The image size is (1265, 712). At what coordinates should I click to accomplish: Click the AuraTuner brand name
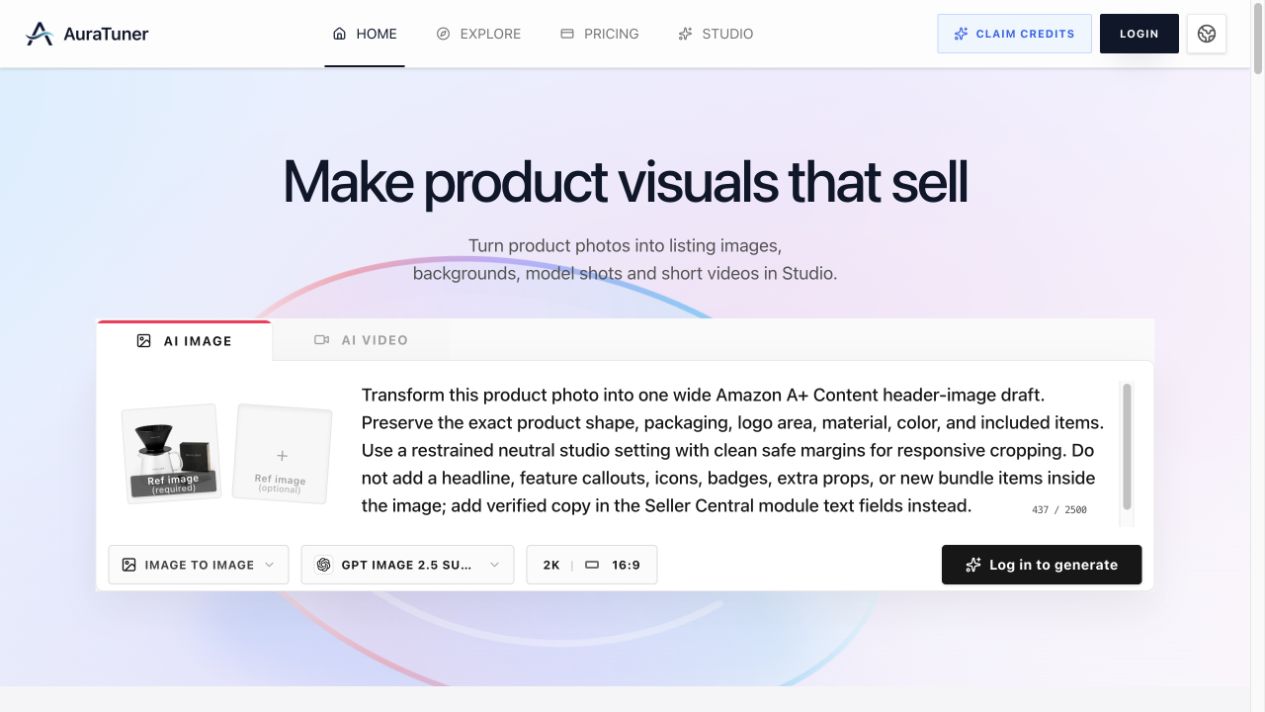coord(106,34)
